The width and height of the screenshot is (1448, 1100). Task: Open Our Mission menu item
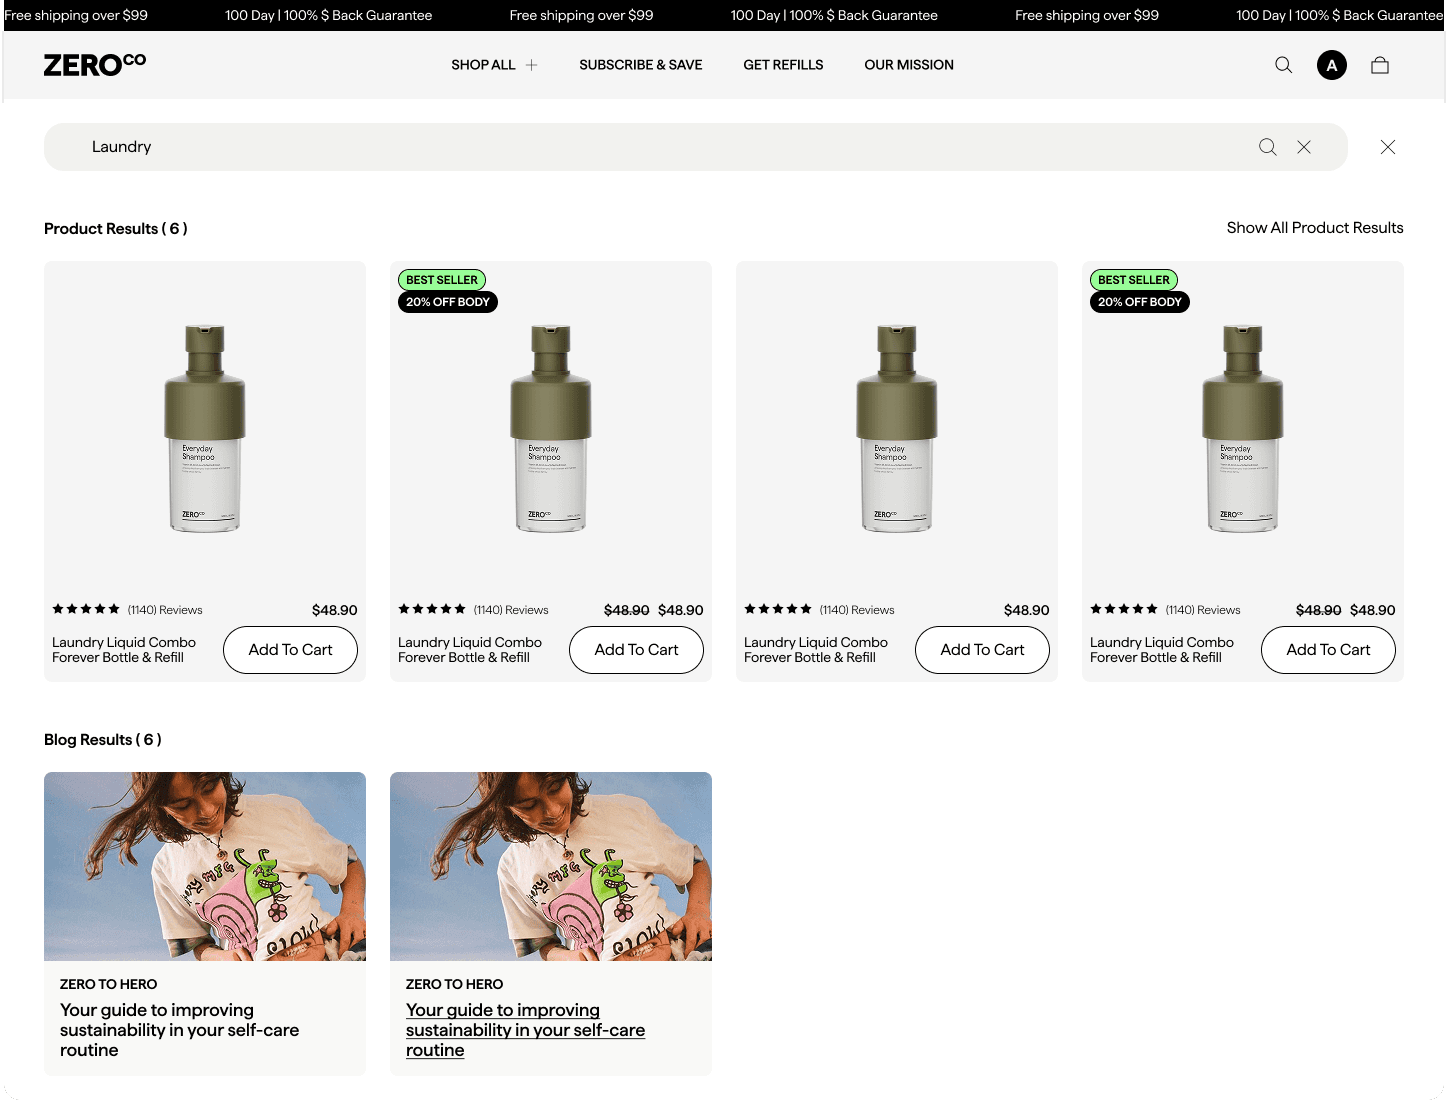click(x=909, y=65)
